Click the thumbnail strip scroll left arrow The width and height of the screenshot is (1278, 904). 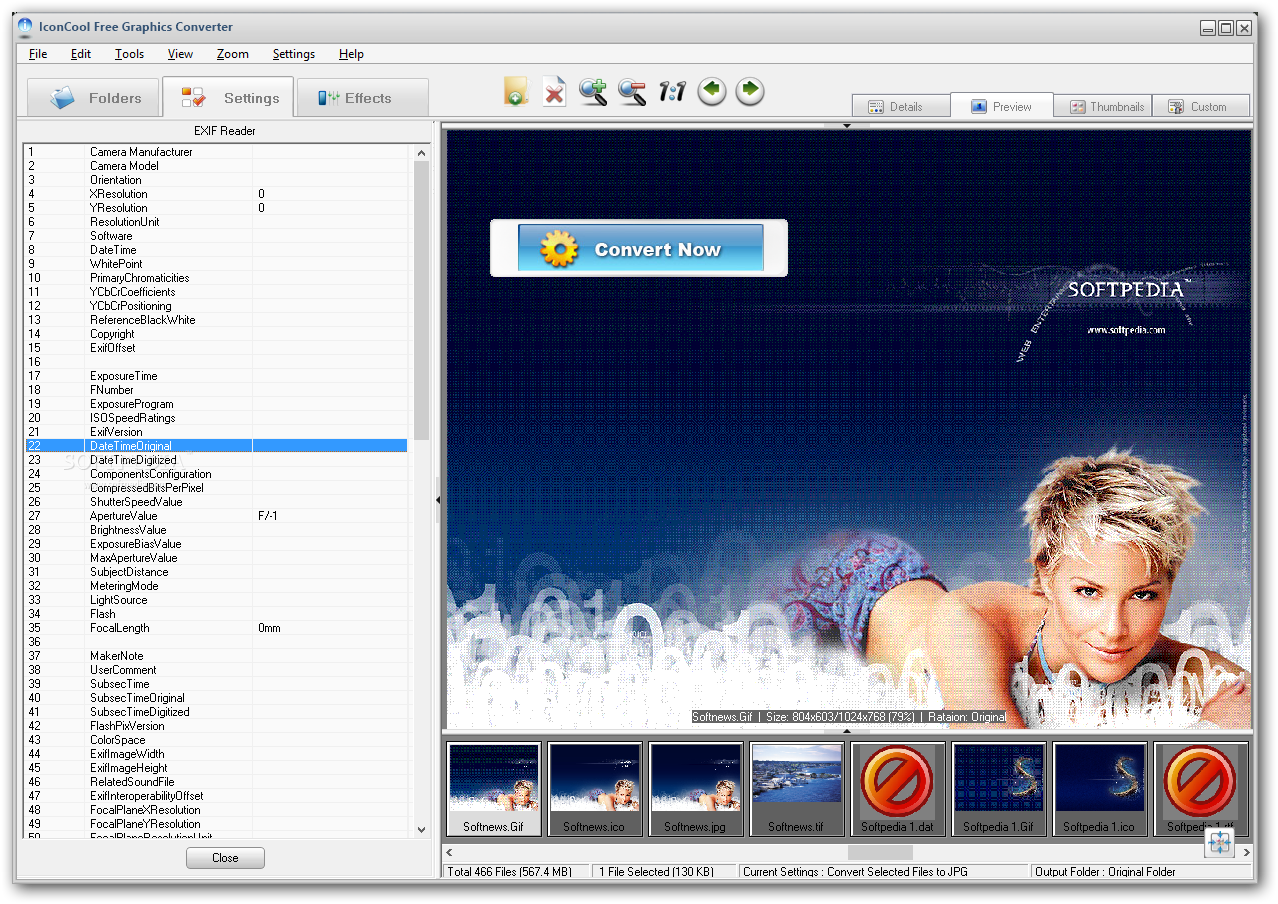coord(449,852)
